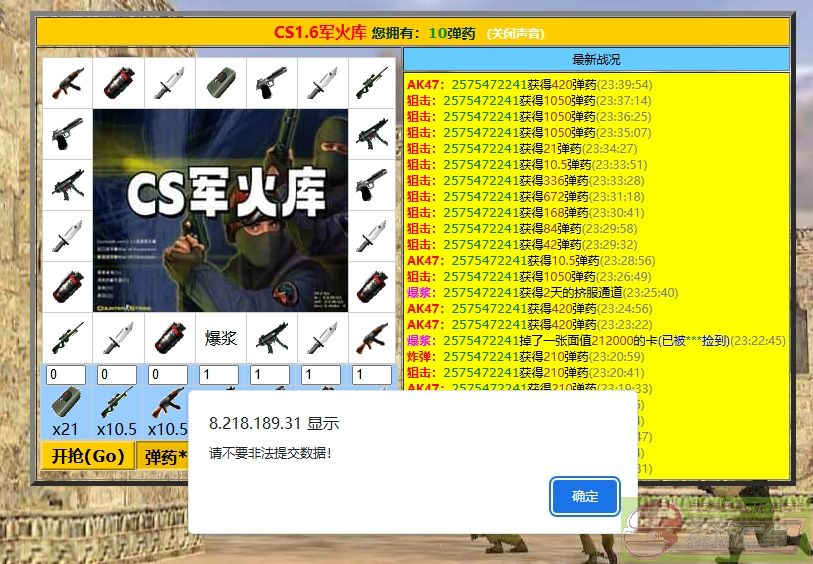Click the sniper rifle in the grid's bottom-left corner
The width and height of the screenshot is (813, 564).
pos(67,338)
